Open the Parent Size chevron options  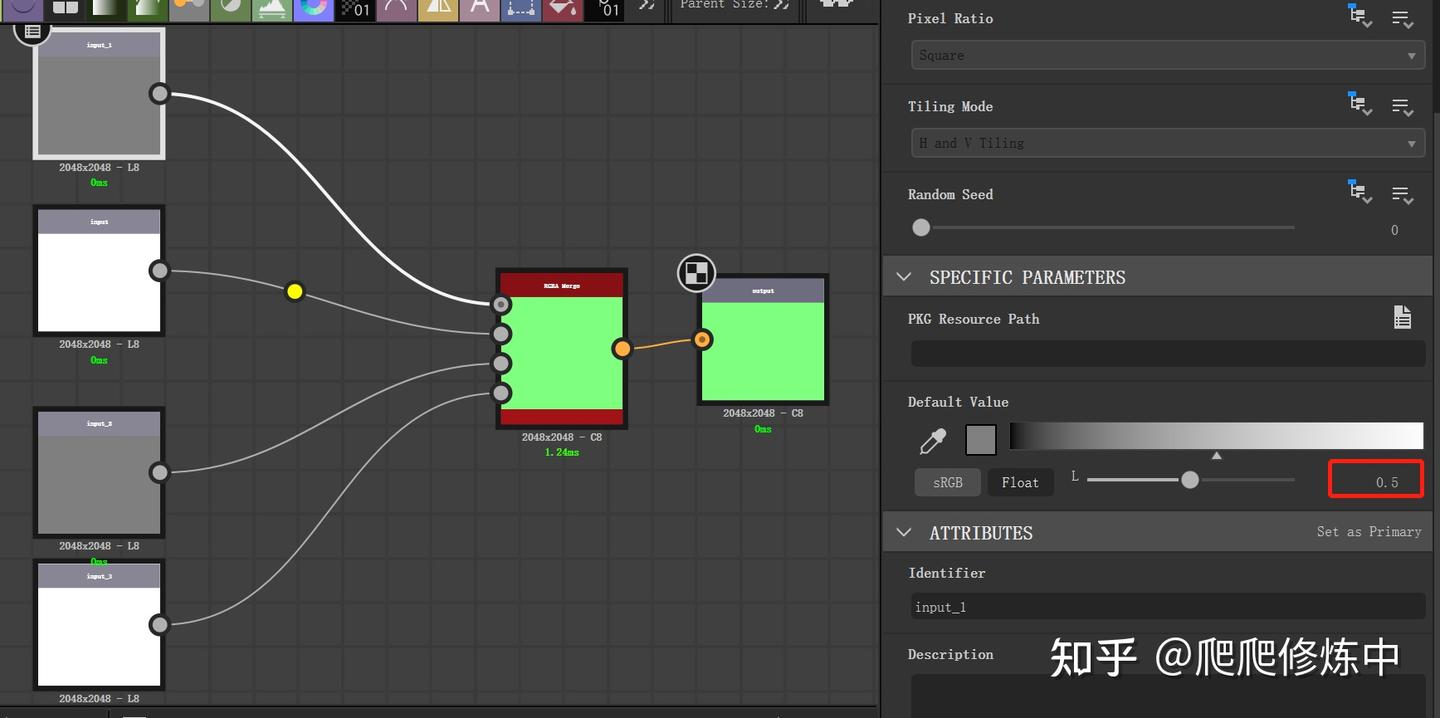pos(781,6)
